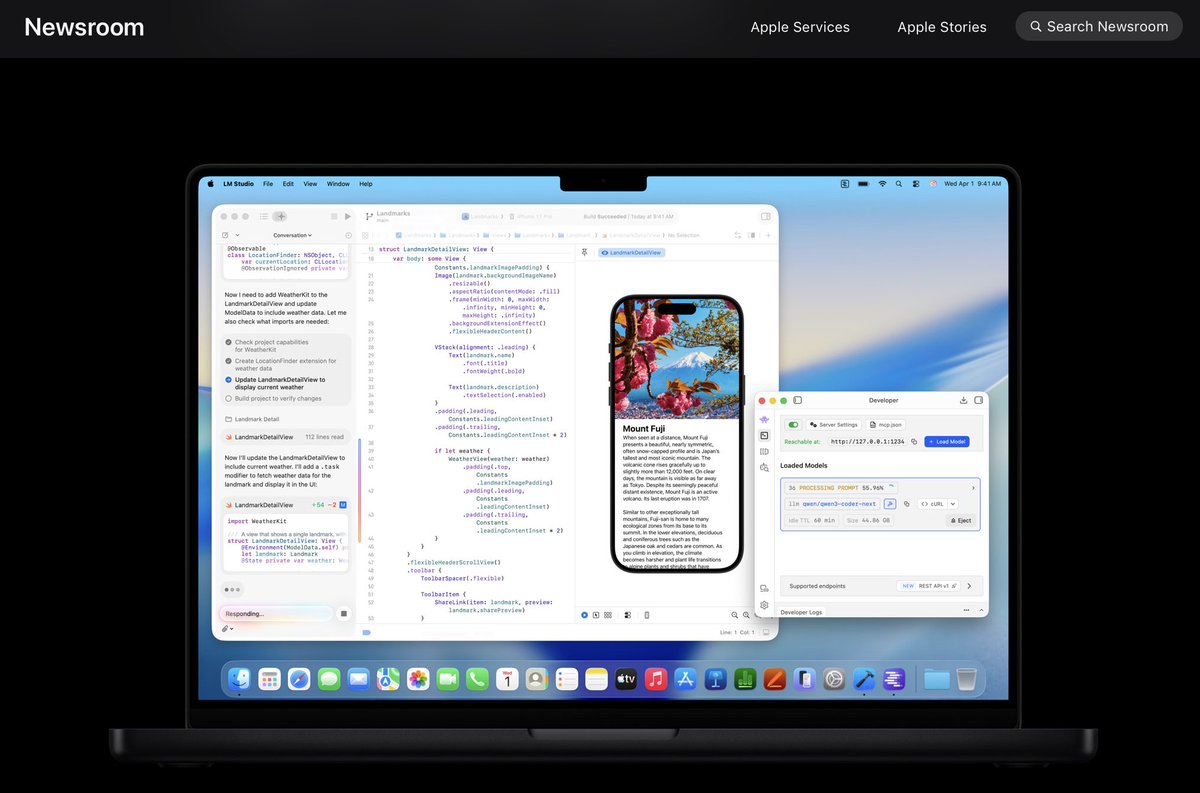Click the Xcode run (play) button
1200x793 pixels.
pyautogui.click(x=348, y=216)
